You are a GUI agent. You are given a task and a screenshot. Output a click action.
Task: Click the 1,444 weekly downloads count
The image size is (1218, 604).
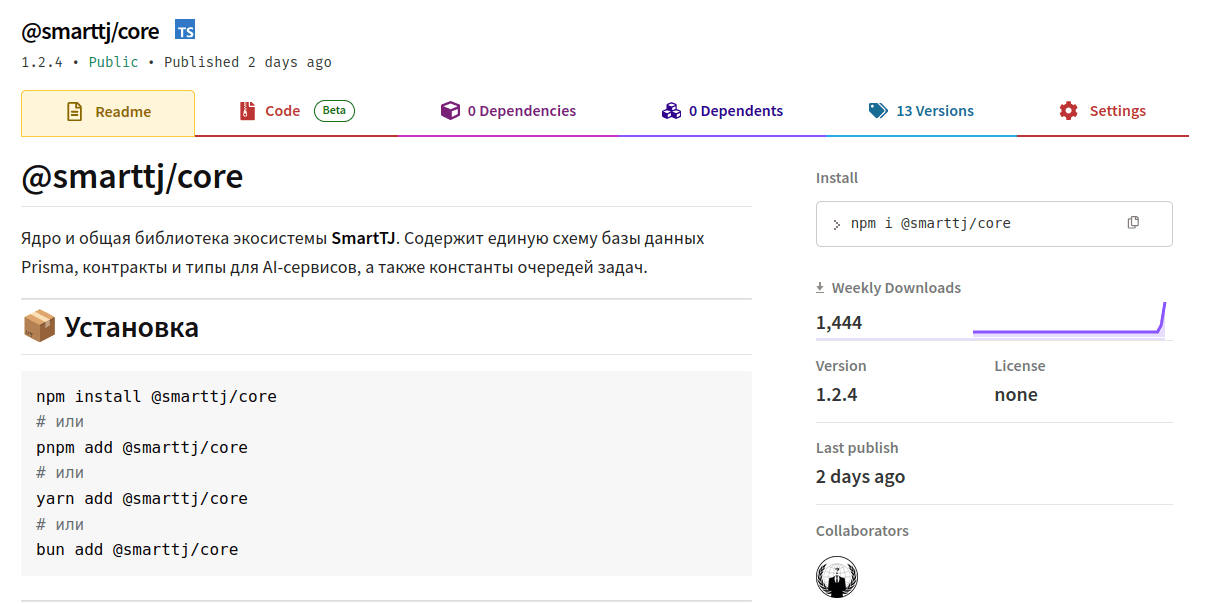(x=839, y=322)
